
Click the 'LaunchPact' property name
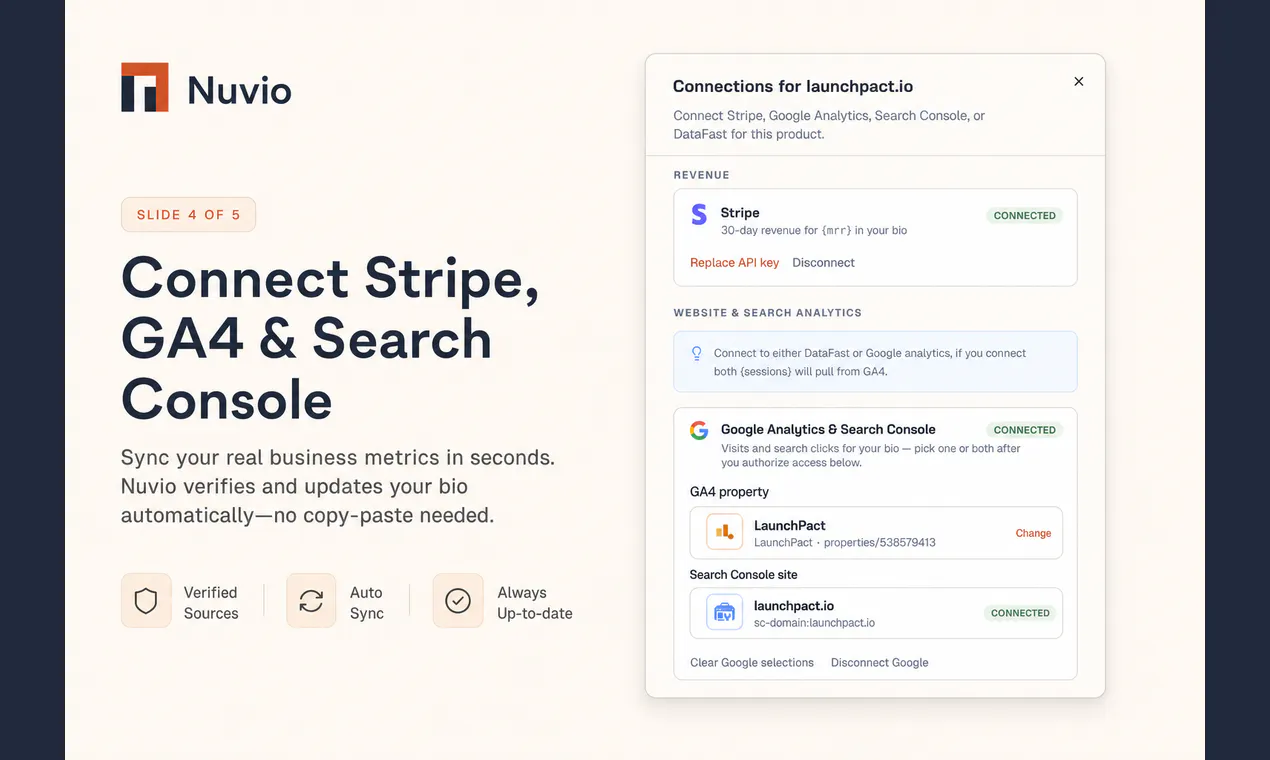coord(790,525)
